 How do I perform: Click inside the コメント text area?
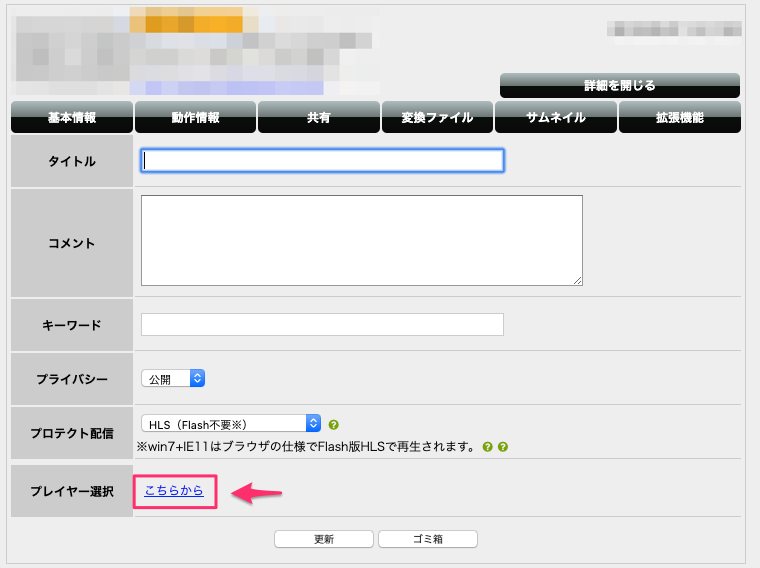361,240
